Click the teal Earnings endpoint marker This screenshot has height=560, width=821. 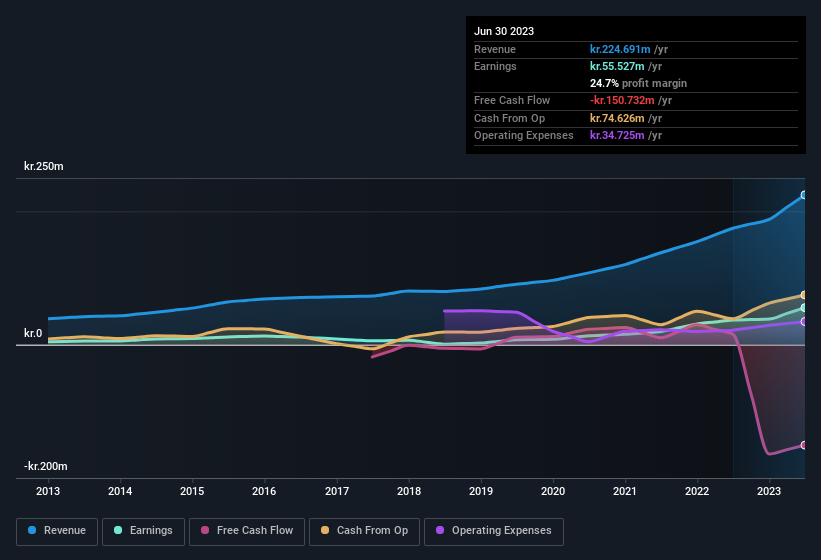804,308
